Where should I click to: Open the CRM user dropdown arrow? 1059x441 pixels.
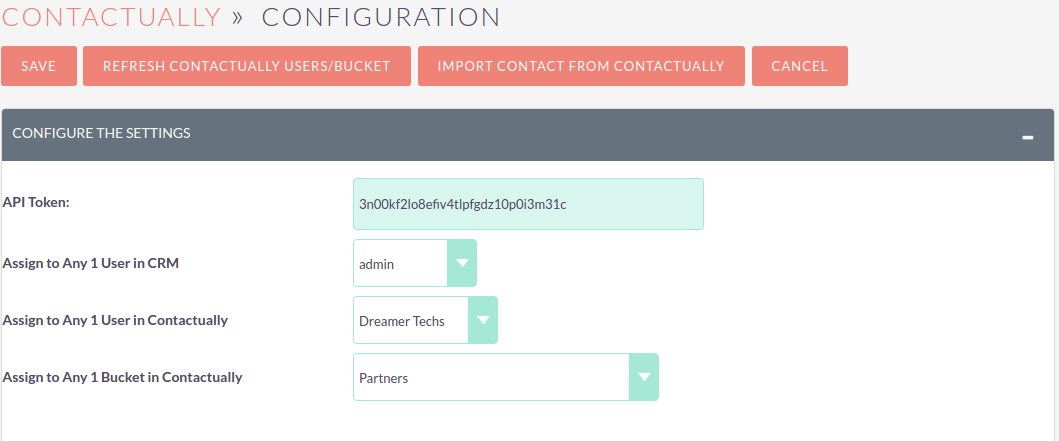462,263
